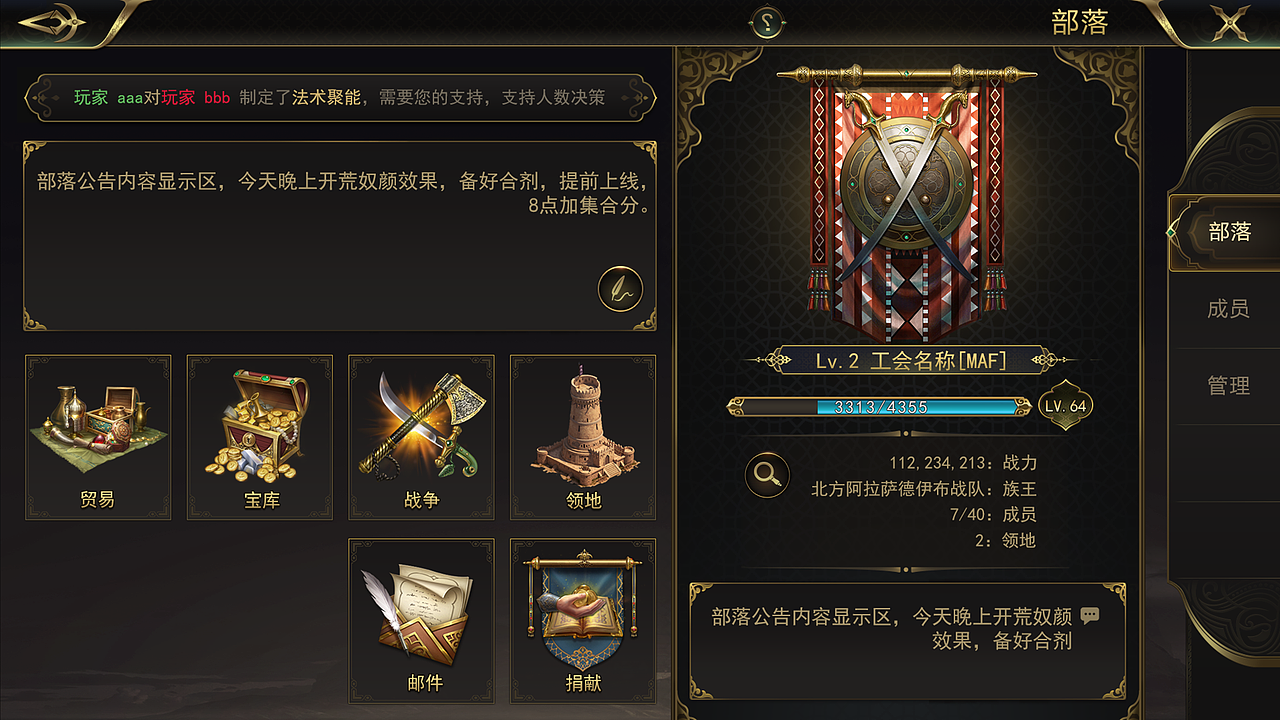Open the 邮件 mail icon
1280x720 pixels.
click(421, 621)
